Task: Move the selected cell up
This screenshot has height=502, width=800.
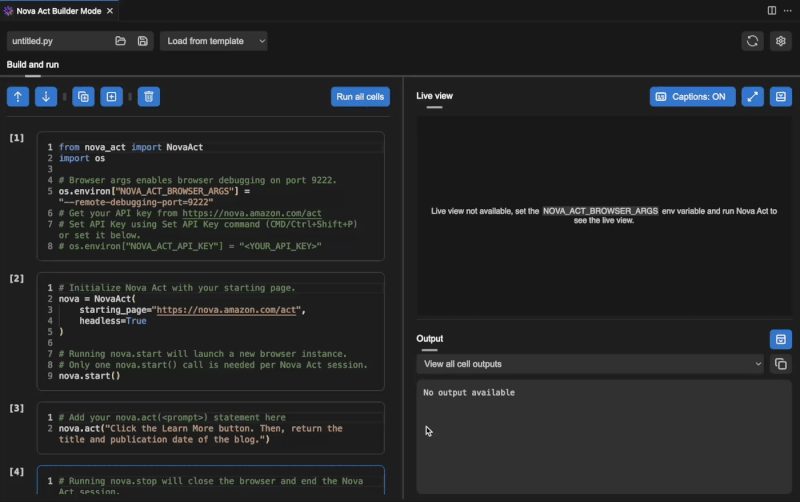Action: click(x=18, y=97)
